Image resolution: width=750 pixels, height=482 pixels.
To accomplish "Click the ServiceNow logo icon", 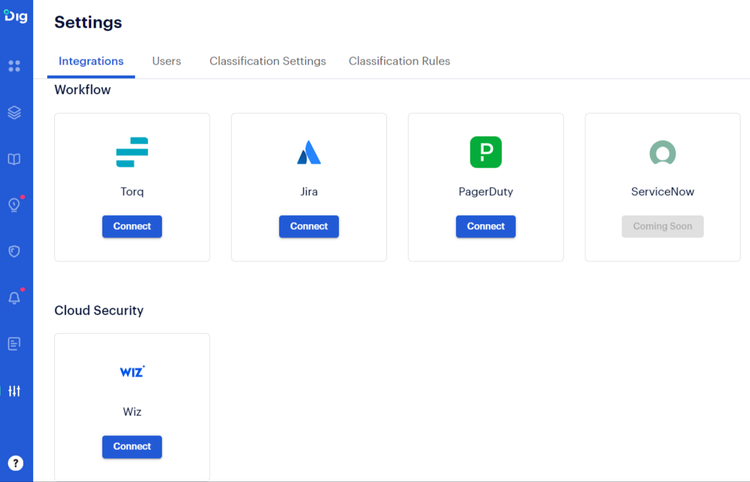I will pyautogui.click(x=662, y=153).
